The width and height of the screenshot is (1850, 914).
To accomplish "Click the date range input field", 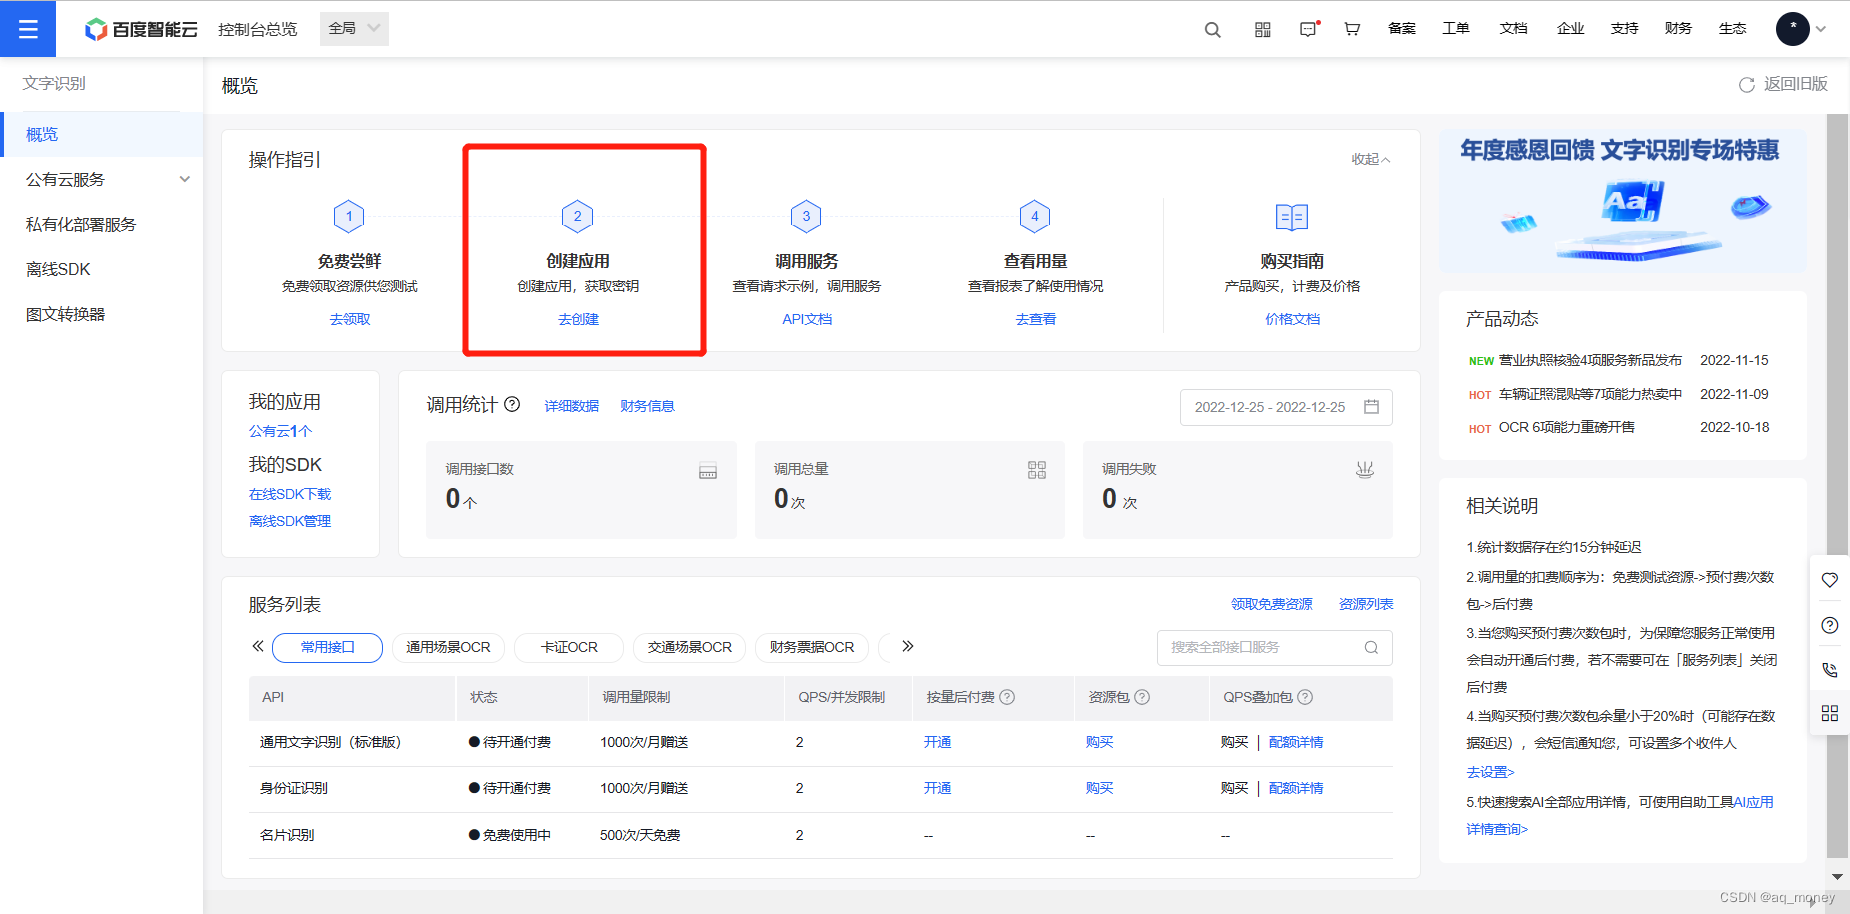I will coord(1286,407).
